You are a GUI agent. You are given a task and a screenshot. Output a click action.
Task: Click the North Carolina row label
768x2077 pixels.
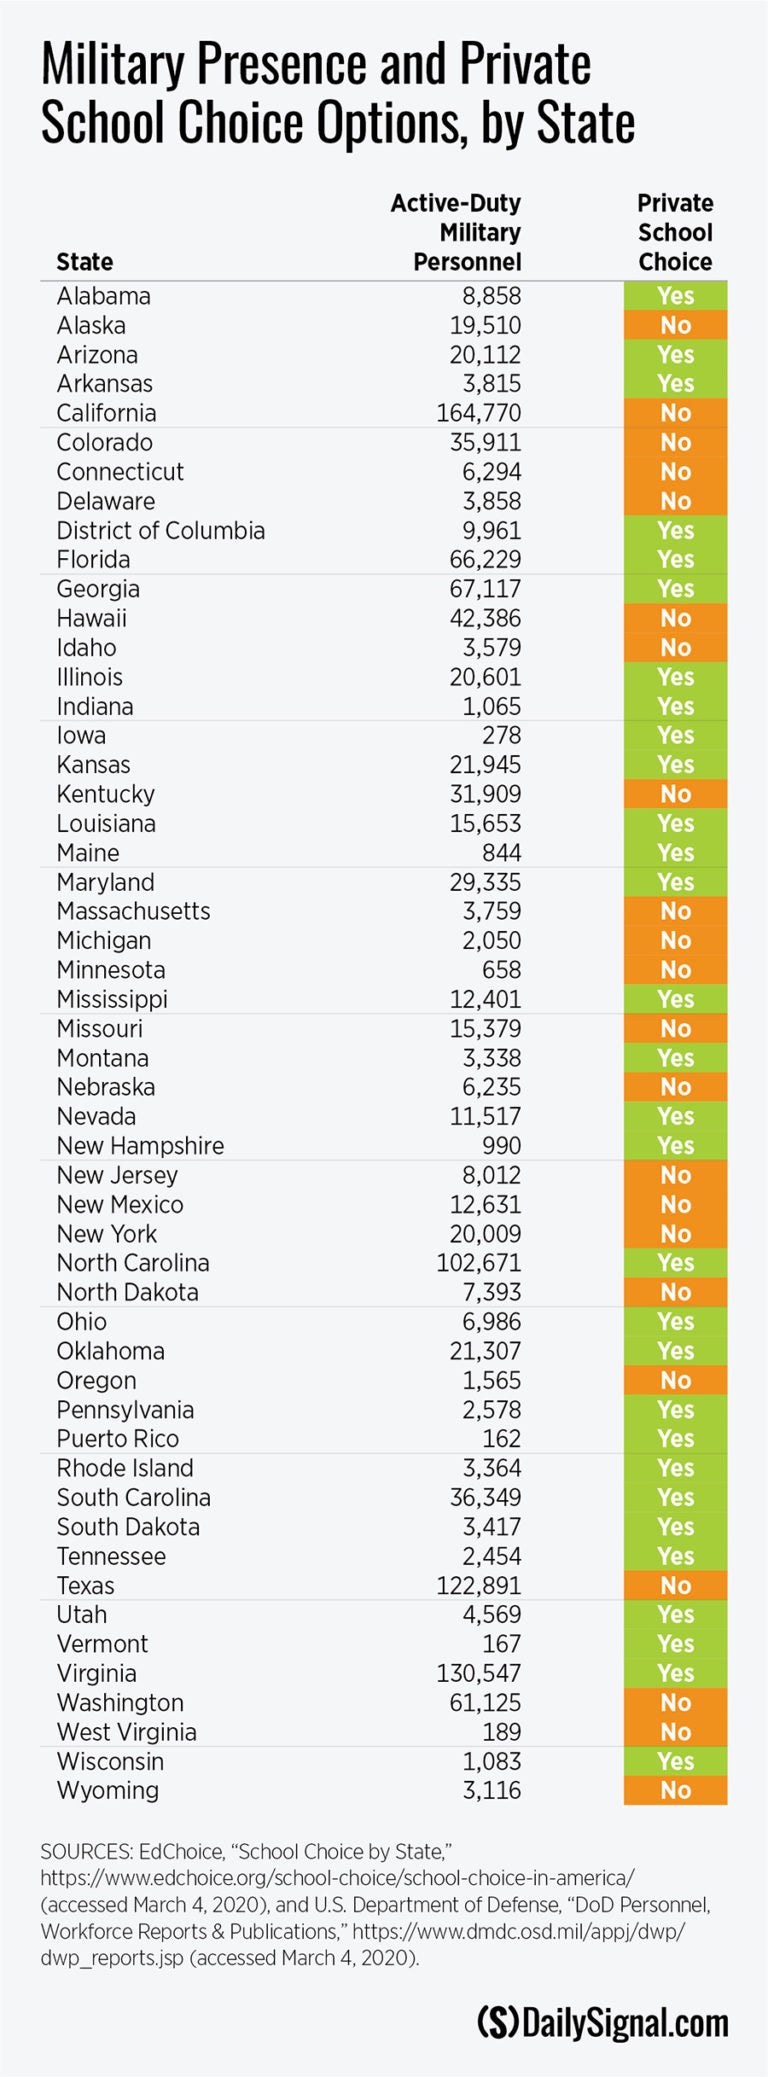(x=133, y=1263)
